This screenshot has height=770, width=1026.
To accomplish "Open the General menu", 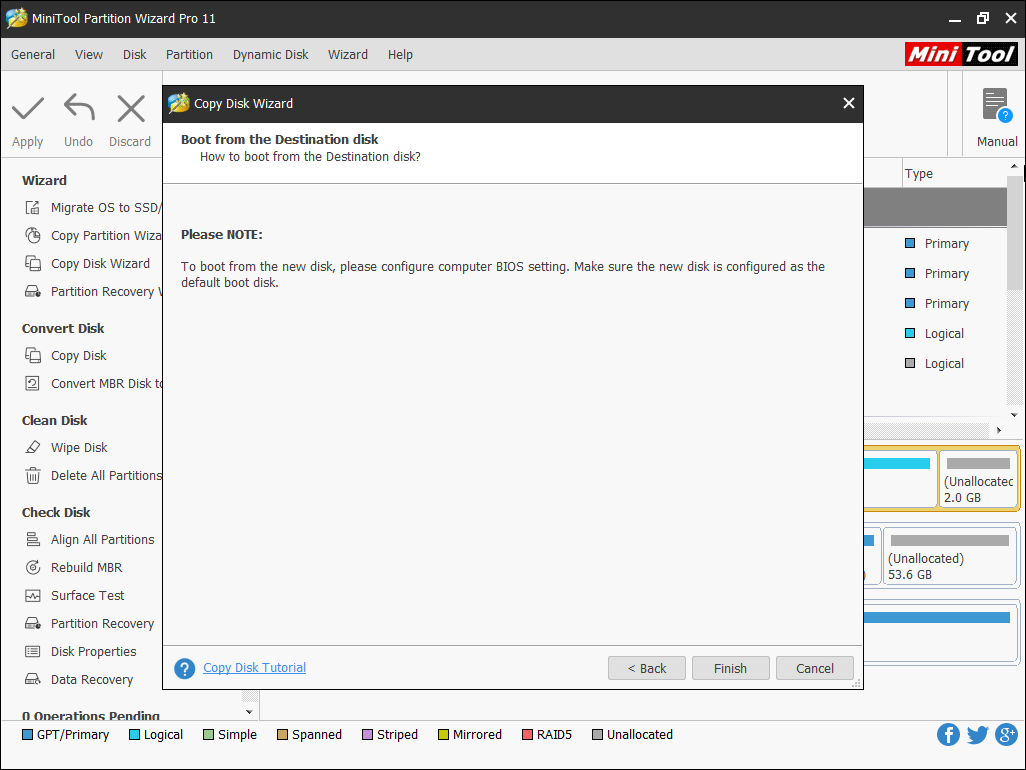I will pos(33,55).
